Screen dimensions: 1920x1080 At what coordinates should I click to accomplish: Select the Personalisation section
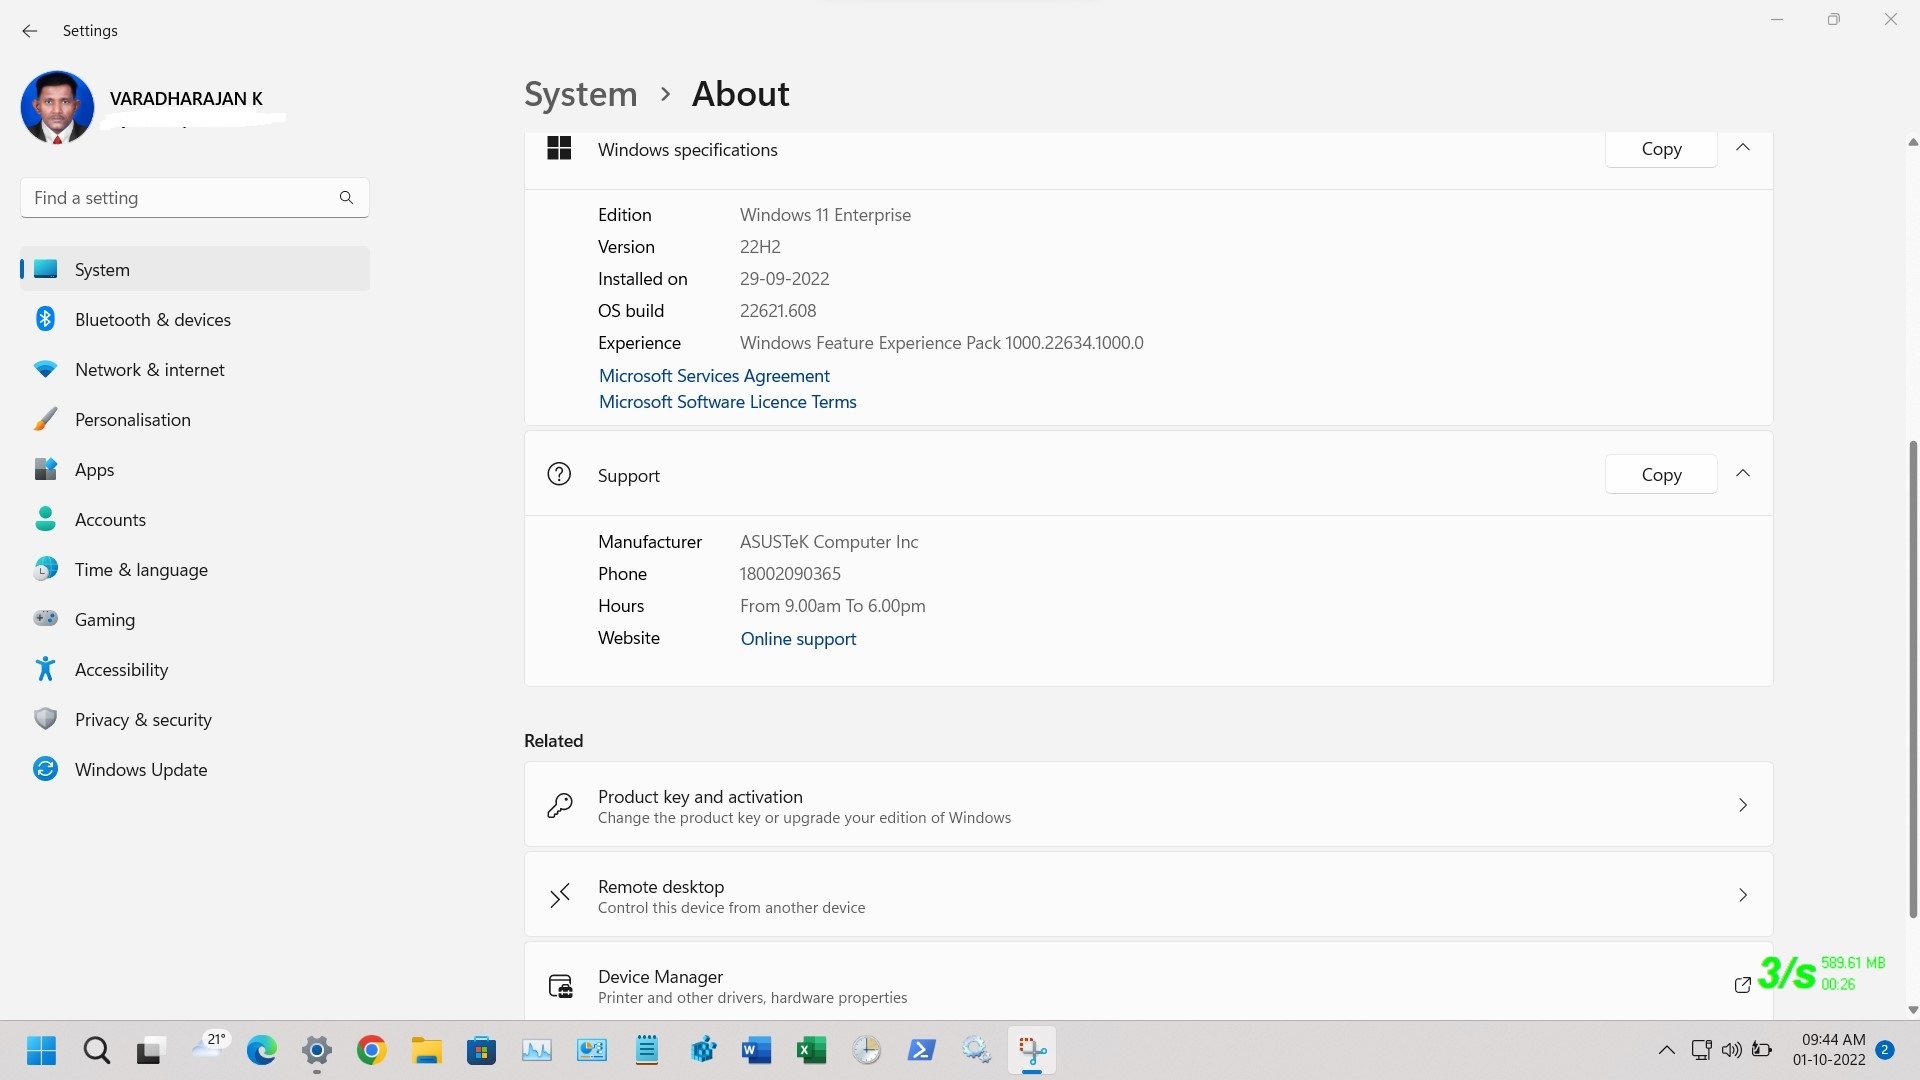coord(133,419)
